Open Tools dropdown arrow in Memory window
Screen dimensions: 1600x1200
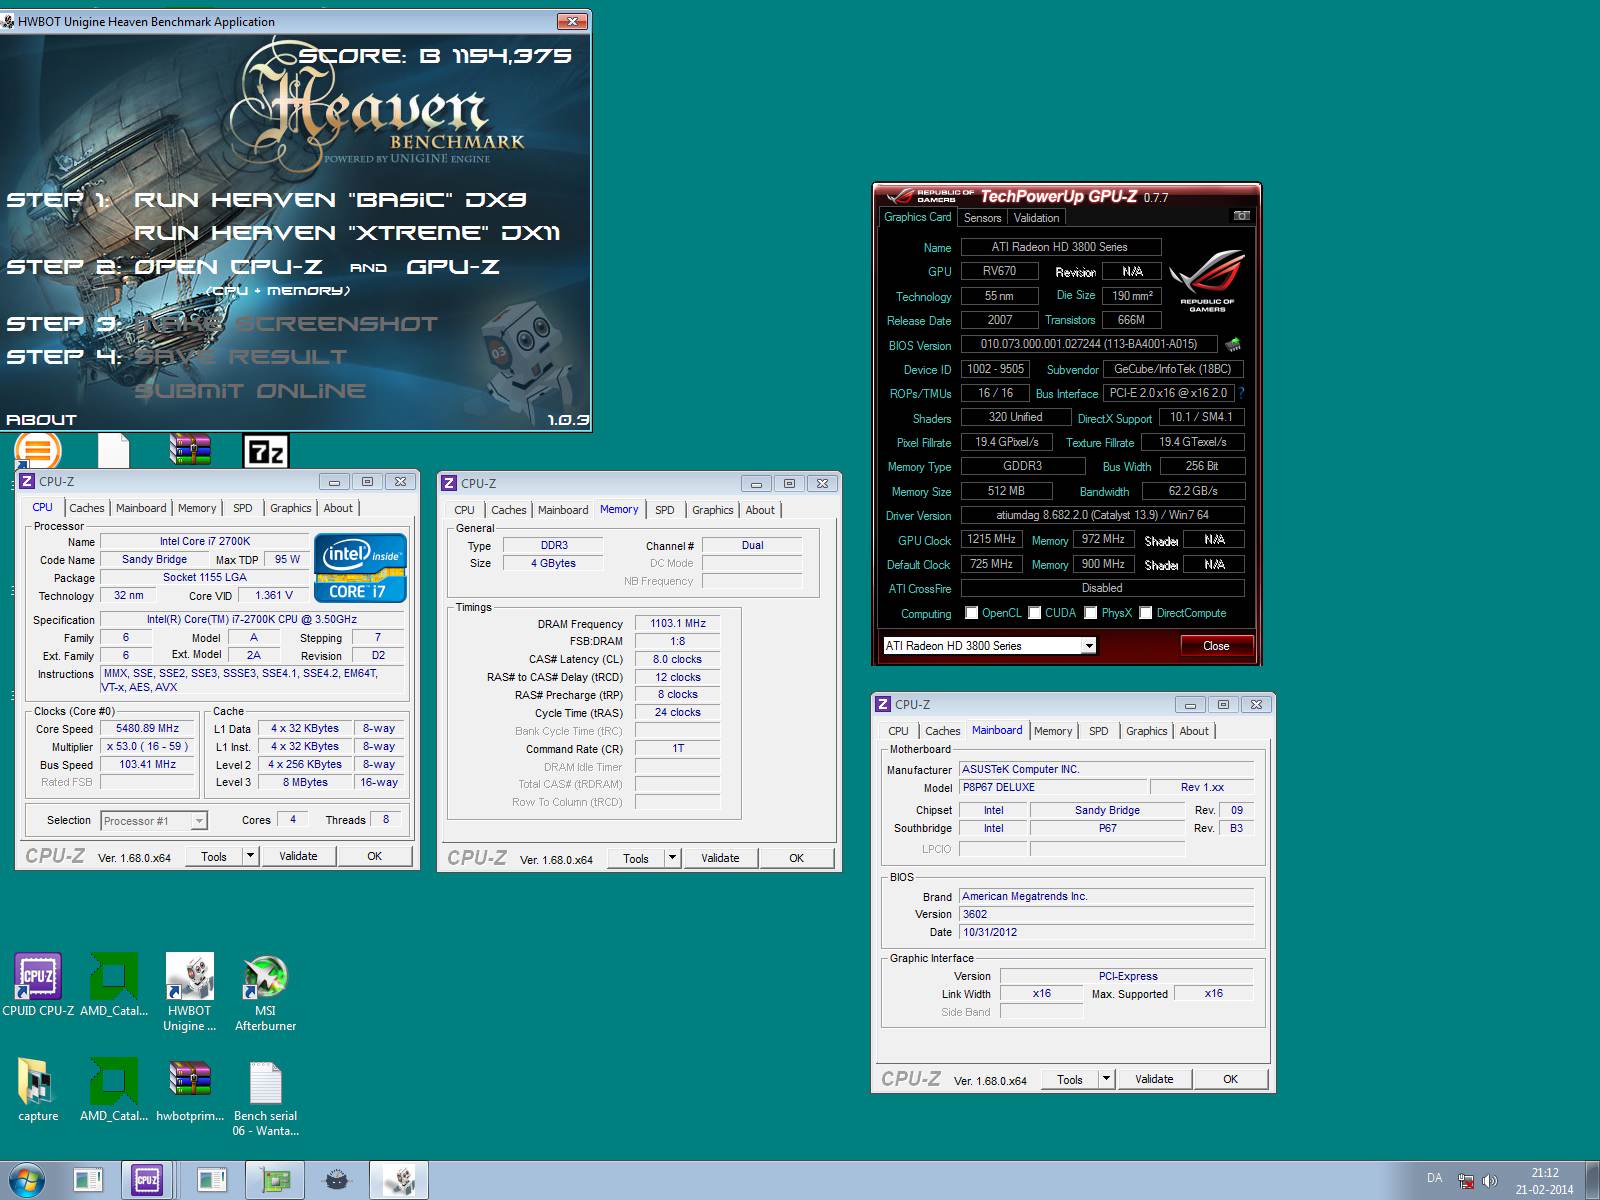click(x=673, y=858)
